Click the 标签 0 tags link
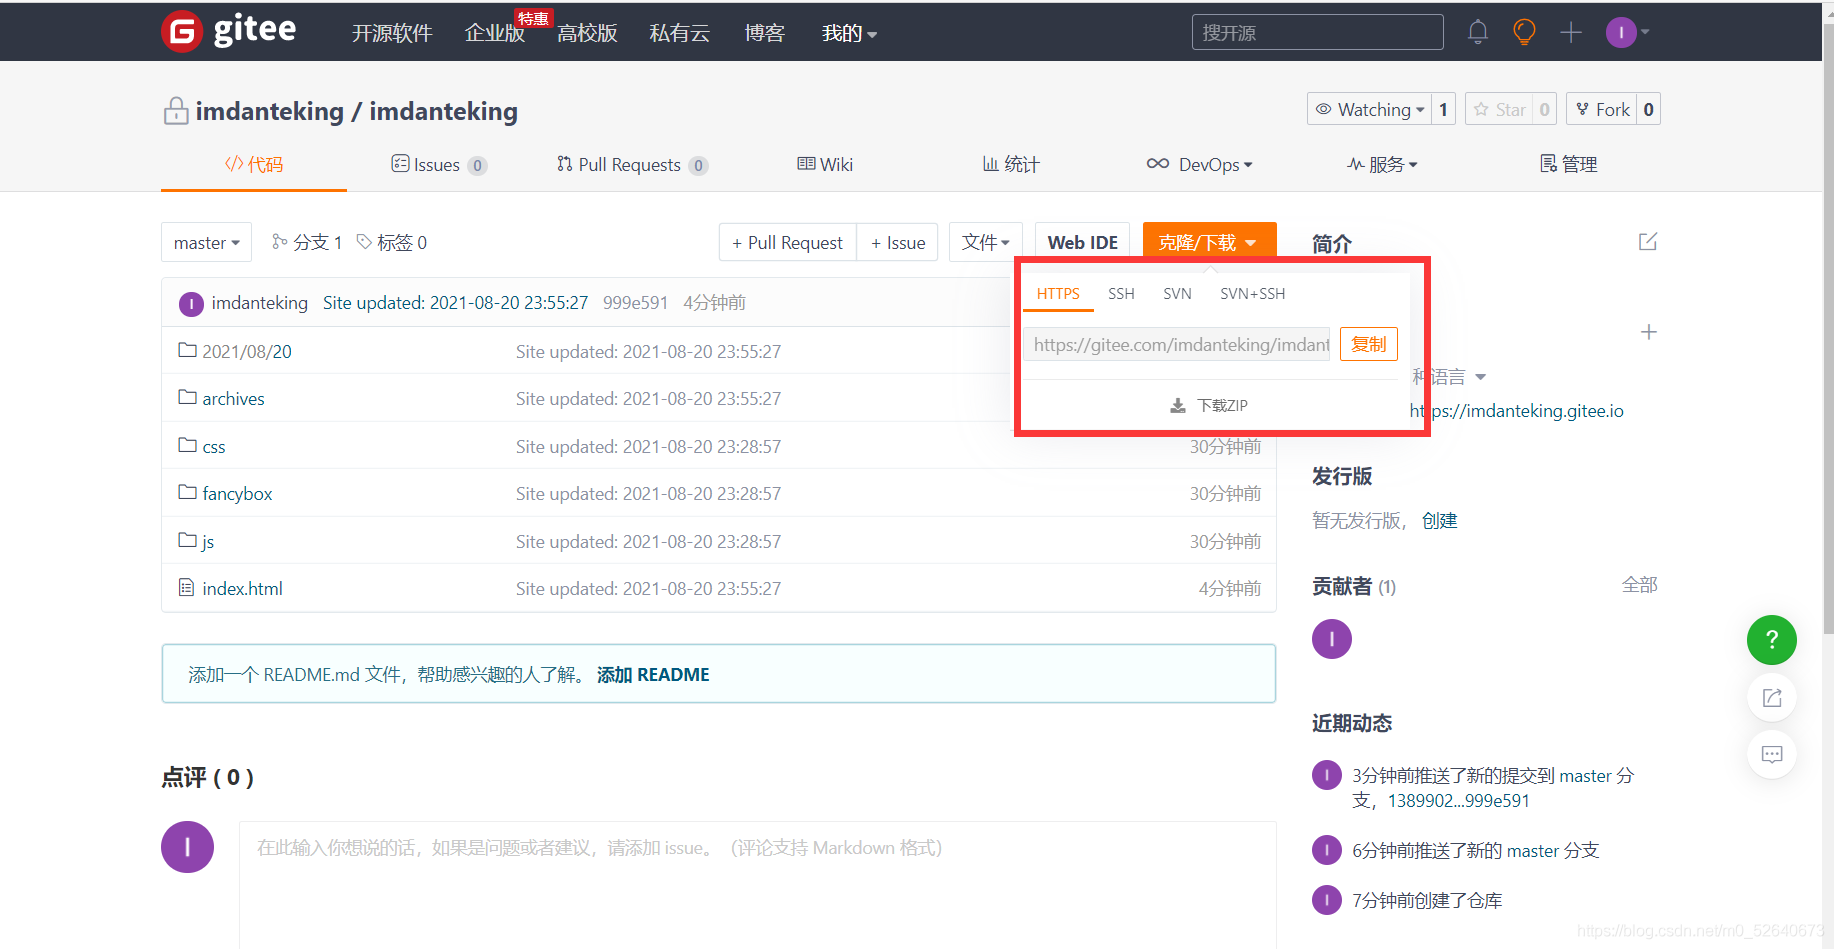The width and height of the screenshot is (1834, 949). [392, 242]
